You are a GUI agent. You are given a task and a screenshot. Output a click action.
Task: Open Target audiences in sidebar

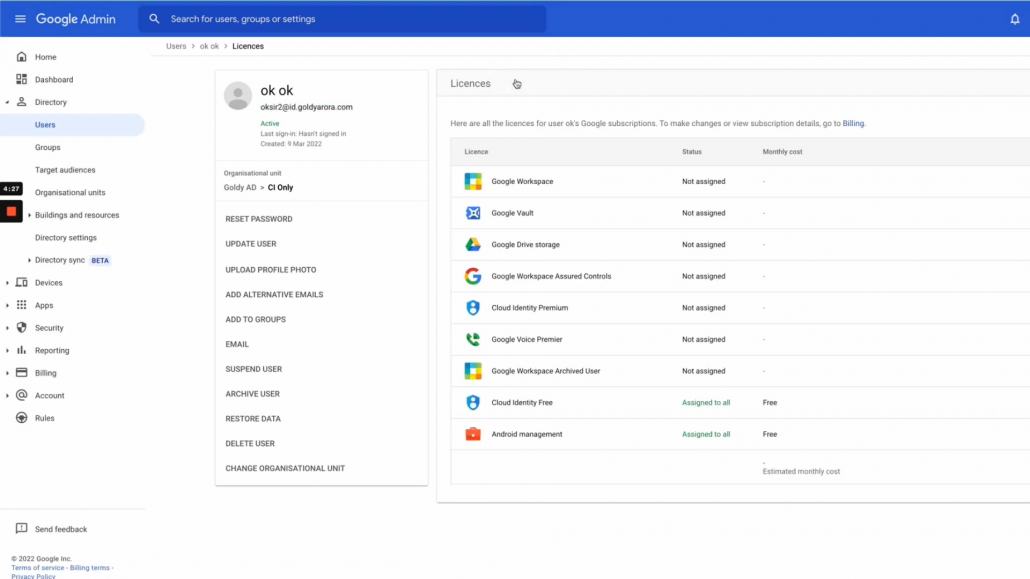coord(65,170)
